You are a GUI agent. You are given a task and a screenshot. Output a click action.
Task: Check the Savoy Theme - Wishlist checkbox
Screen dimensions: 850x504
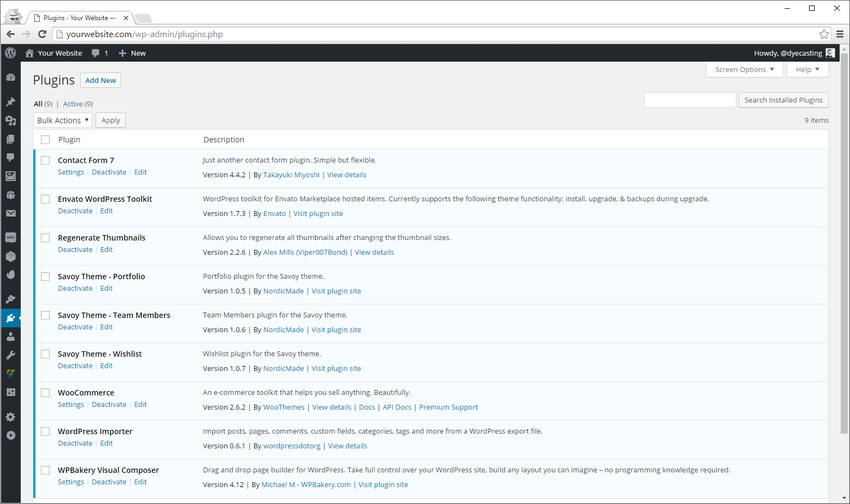pyautogui.click(x=46, y=354)
